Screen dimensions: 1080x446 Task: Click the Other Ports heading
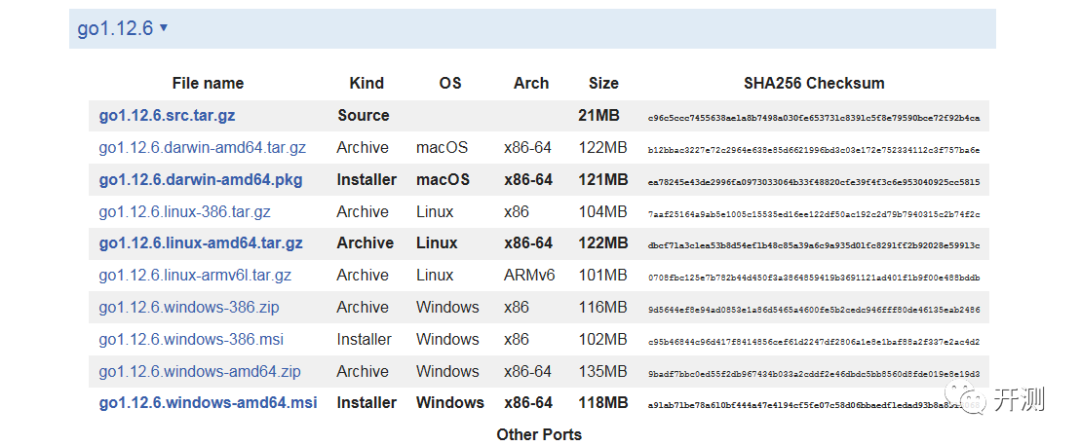tap(539, 434)
